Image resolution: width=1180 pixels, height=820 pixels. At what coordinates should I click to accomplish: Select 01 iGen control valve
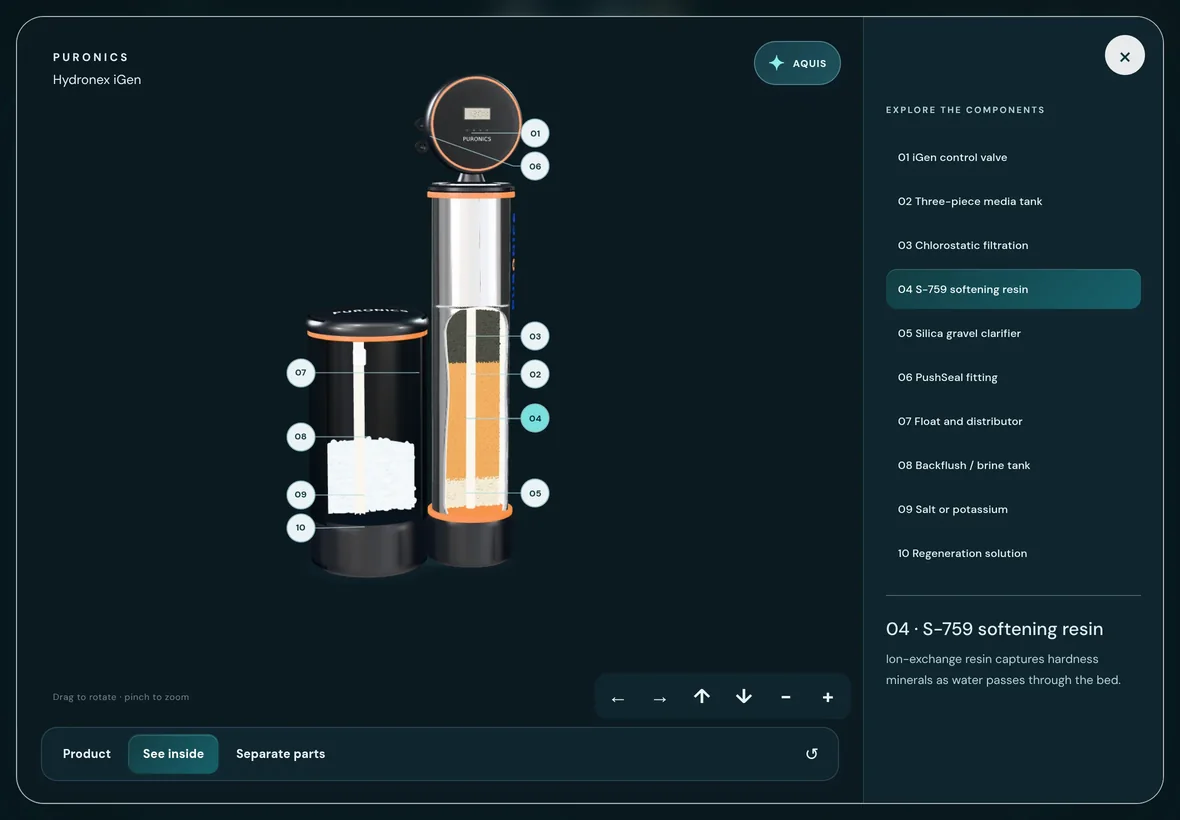pyautogui.click(x=1013, y=157)
